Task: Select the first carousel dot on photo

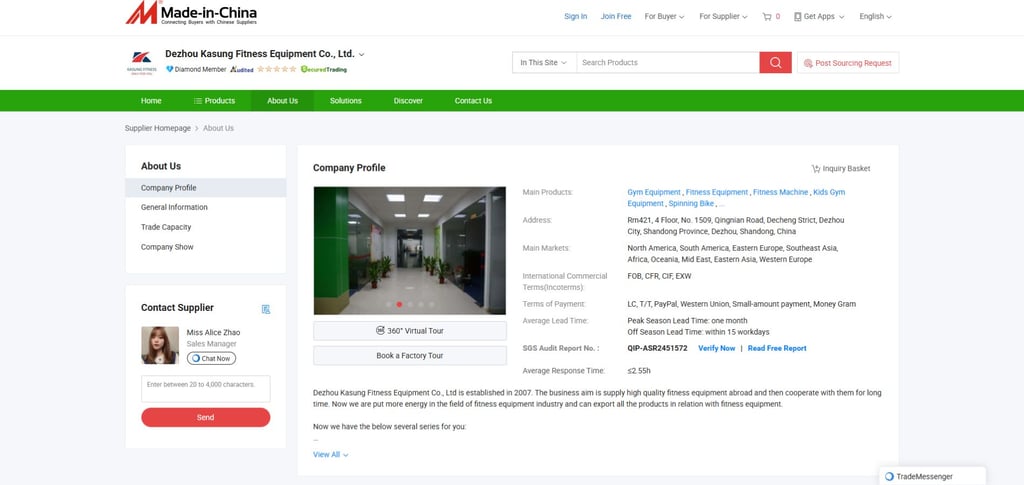Action: pyautogui.click(x=389, y=304)
